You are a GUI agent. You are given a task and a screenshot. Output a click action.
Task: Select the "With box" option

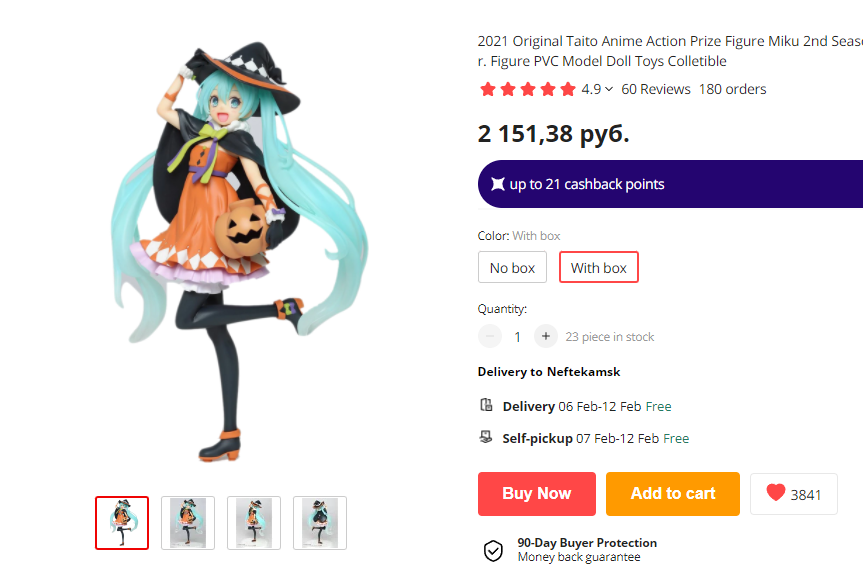coord(598,267)
